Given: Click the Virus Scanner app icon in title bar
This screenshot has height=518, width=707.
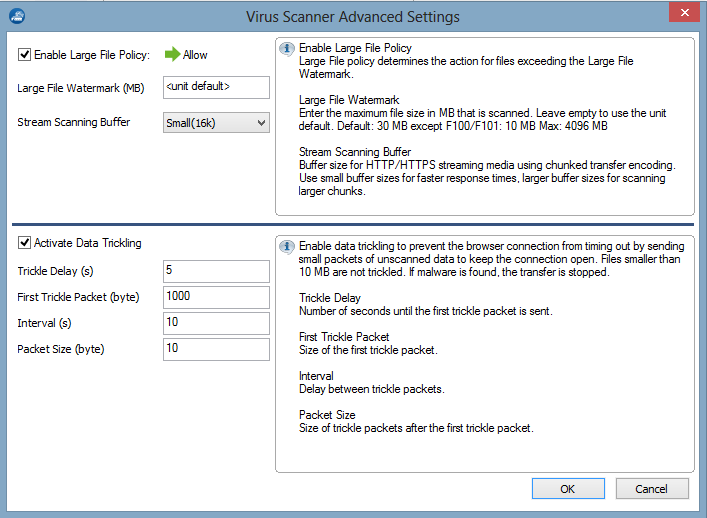Looking at the screenshot, I should pos(17,17).
